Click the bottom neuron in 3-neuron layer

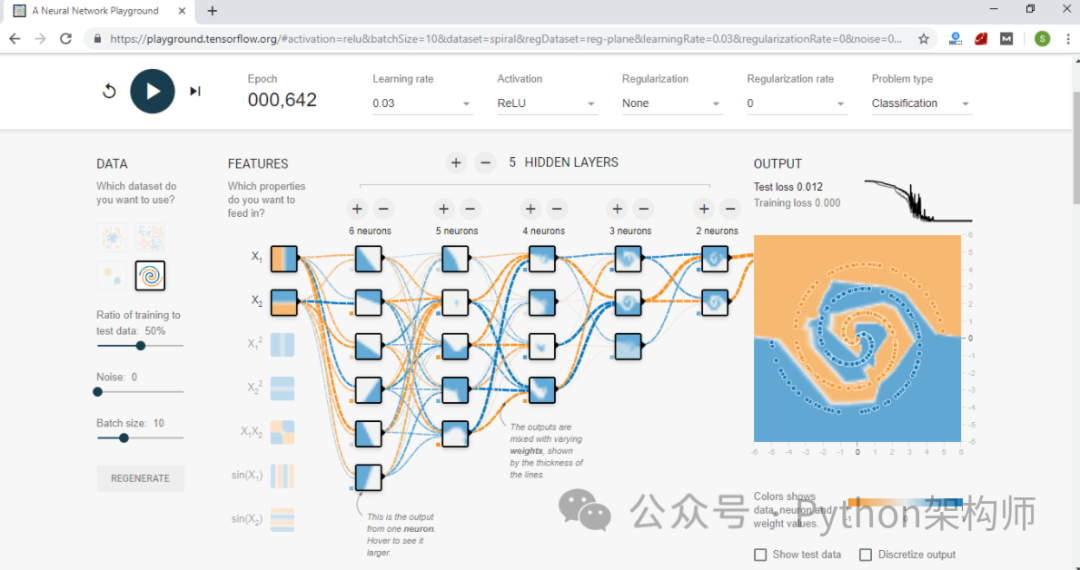click(628, 346)
